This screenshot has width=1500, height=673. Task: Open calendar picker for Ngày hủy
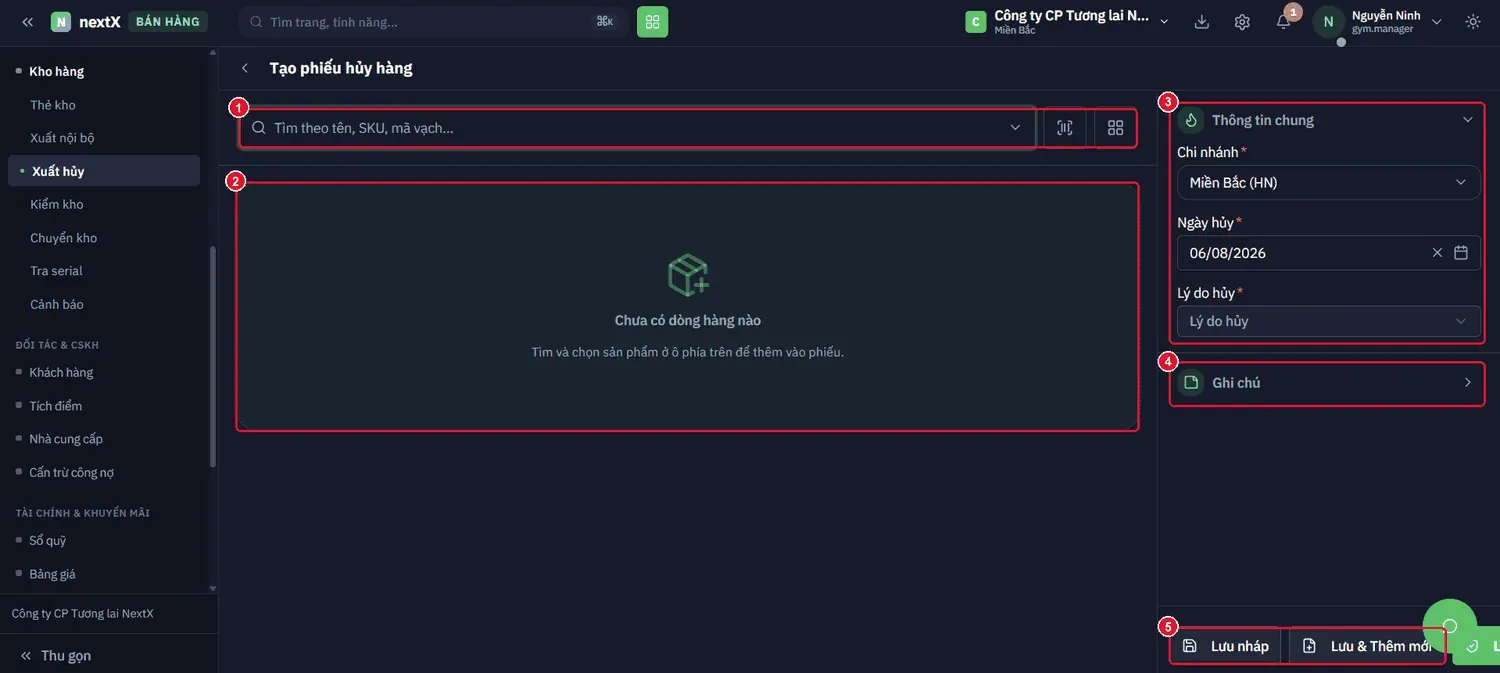pos(1461,253)
